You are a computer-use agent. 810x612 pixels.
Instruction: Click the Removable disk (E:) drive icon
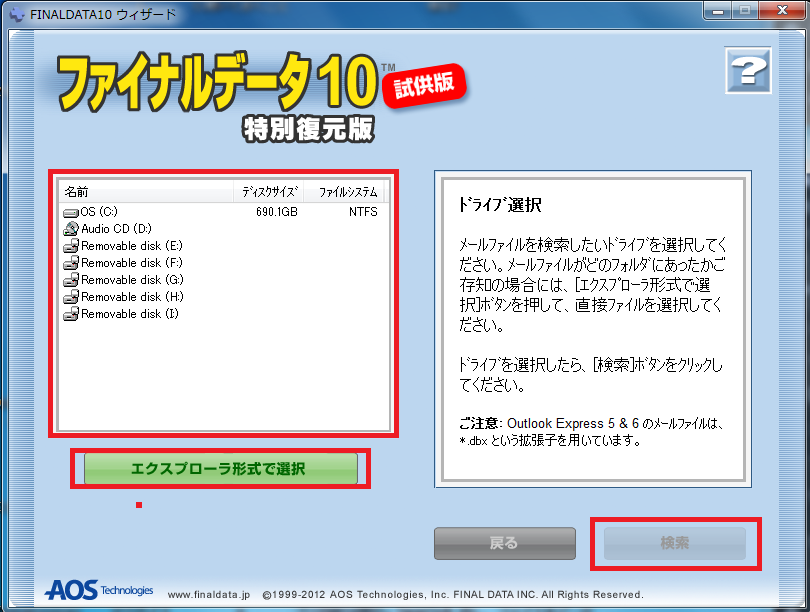[71, 246]
